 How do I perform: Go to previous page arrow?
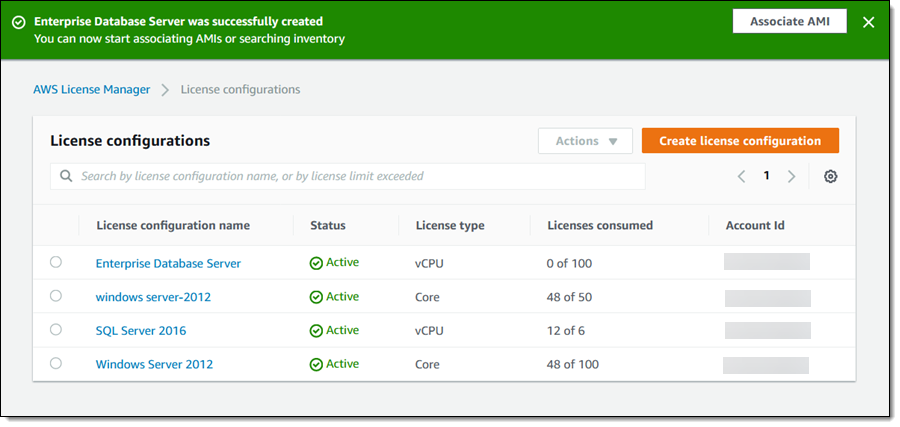coord(741,177)
